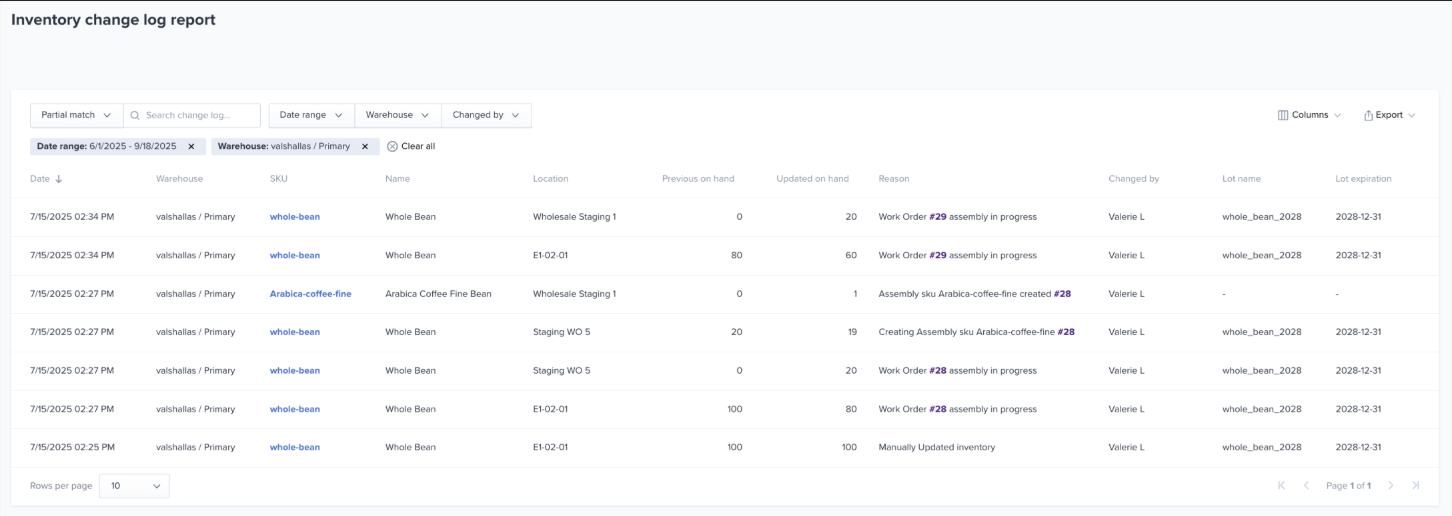Viewport: 1452px width, 516px height.
Task: Open the Columns chooser
Action: (1309, 115)
